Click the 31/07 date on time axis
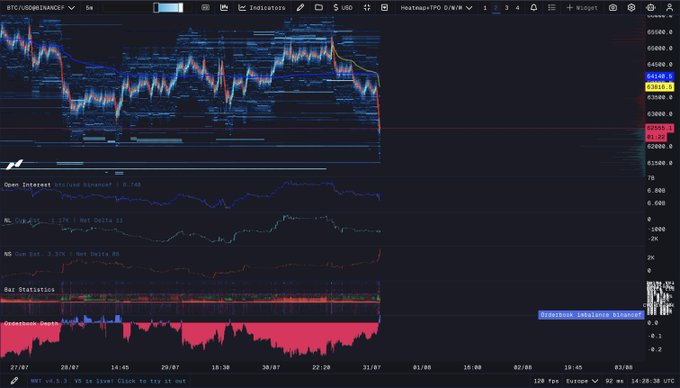This screenshot has width=680, height=388. pyautogui.click(x=372, y=367)
